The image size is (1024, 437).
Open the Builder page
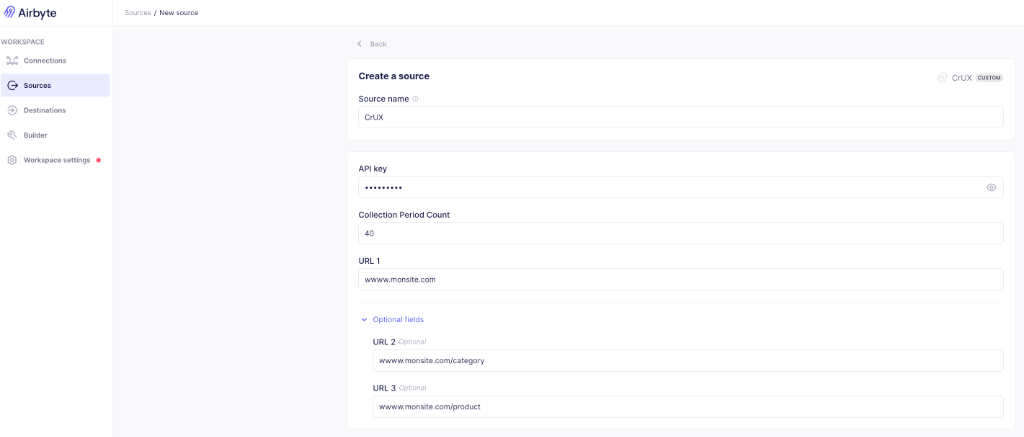pos(55,135)
